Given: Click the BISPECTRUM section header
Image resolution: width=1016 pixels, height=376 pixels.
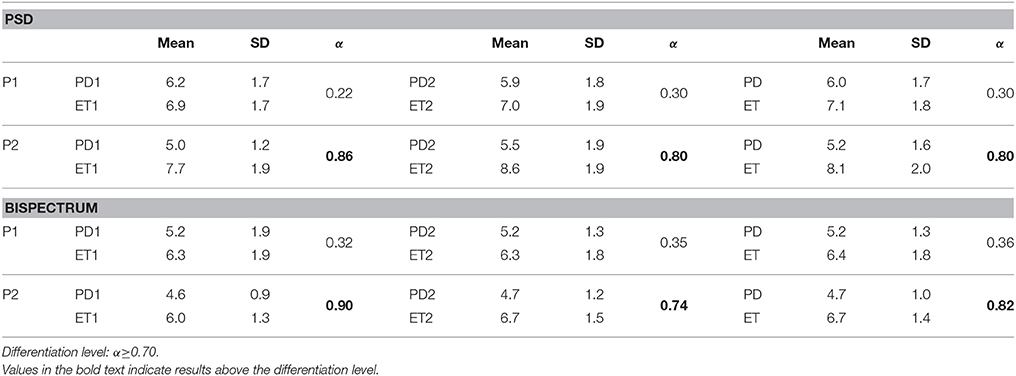Looking at the screenshot, I should coord(508,207).
